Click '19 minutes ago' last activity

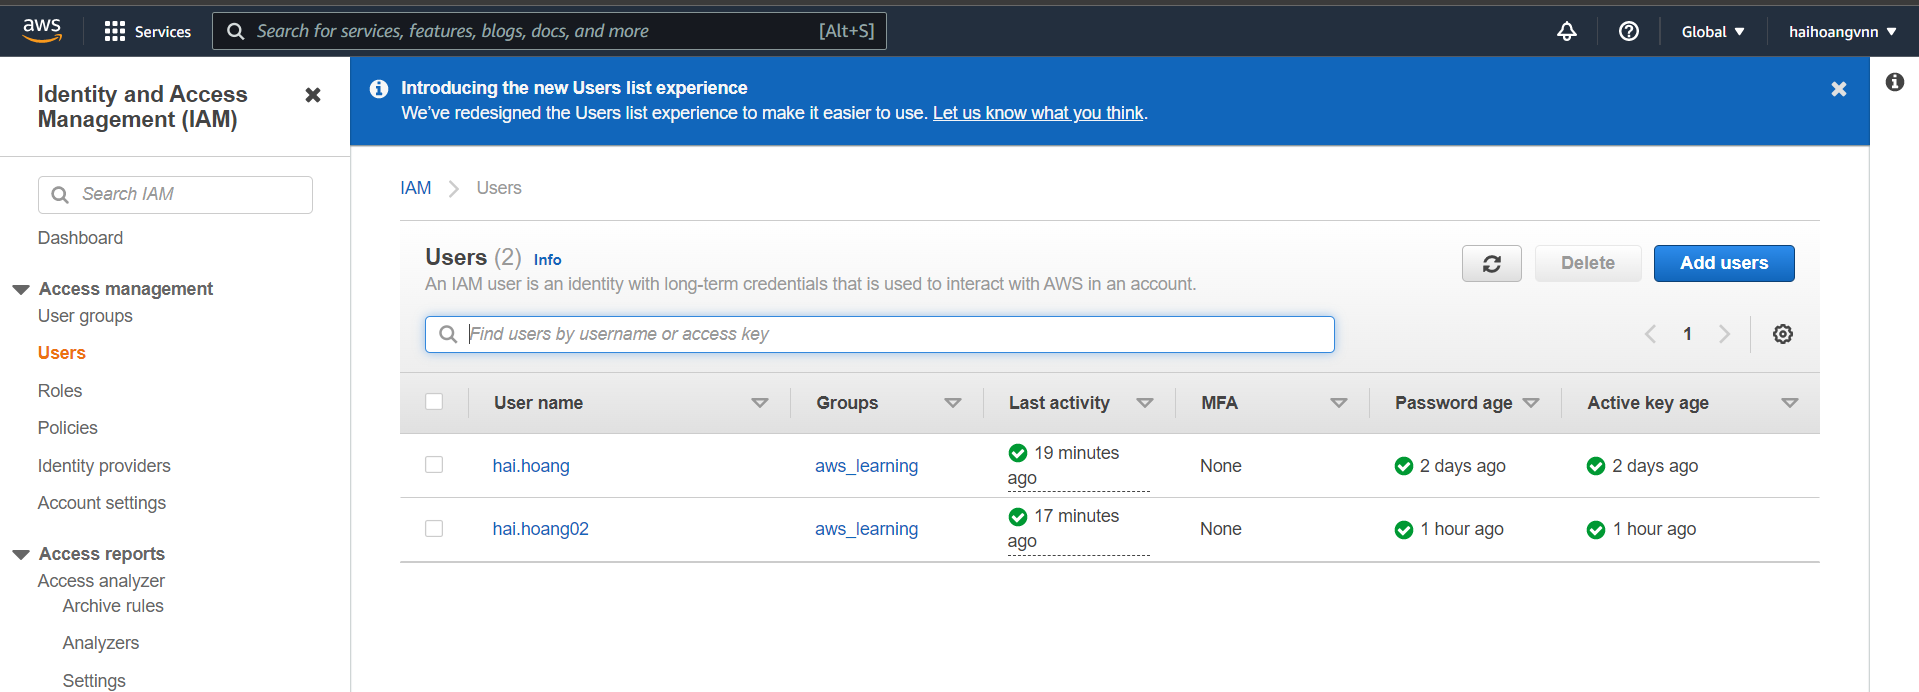click(x=1078, y=465)
